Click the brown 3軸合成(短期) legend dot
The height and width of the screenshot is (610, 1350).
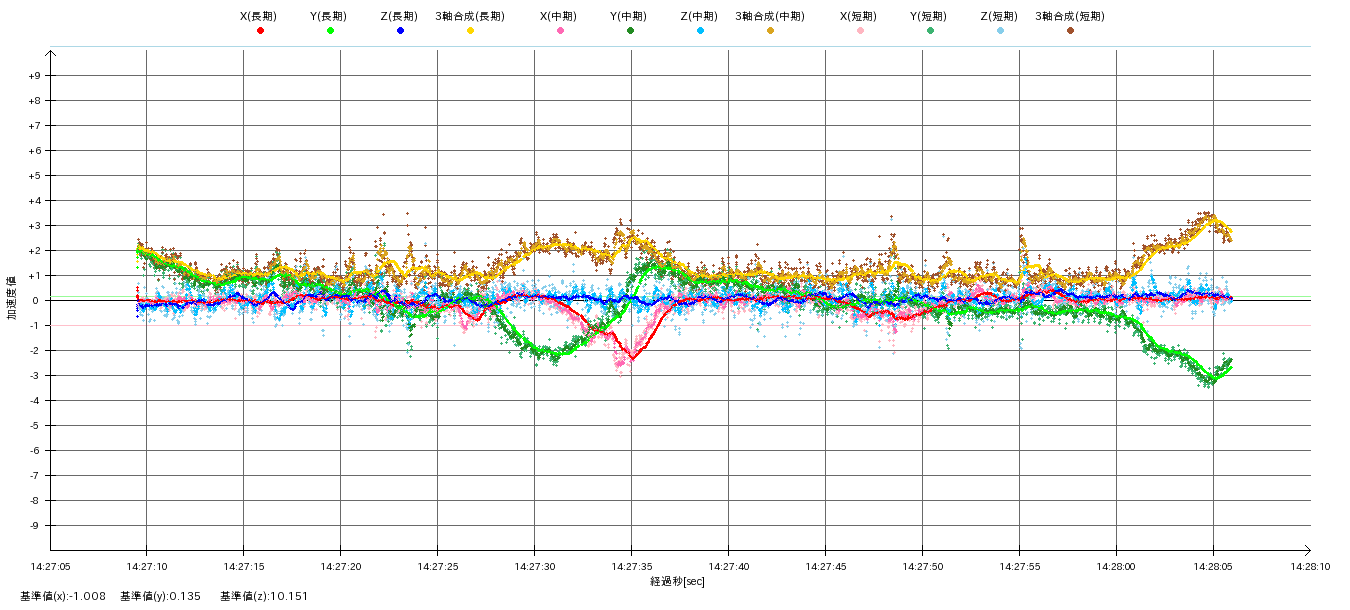(1070, 31)
